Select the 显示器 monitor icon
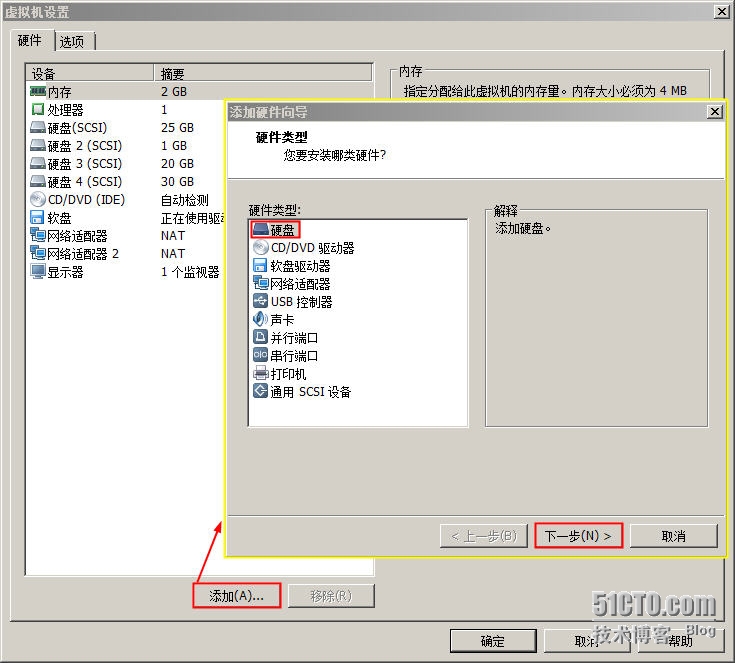The image size is (735, 663). (38, 271)
